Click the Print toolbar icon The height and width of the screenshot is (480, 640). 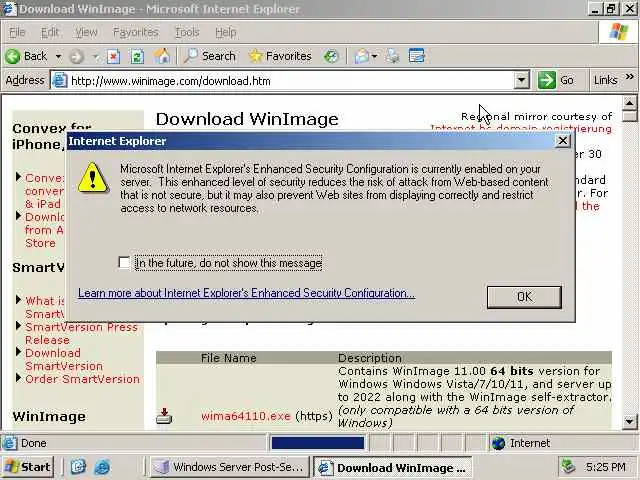(393, 56)
